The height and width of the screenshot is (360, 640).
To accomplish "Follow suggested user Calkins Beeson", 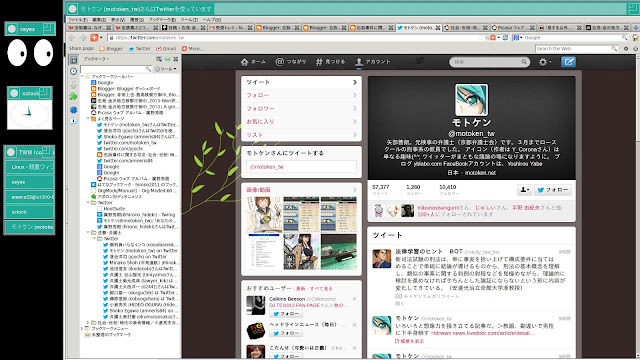I will (x=286, y=313).
